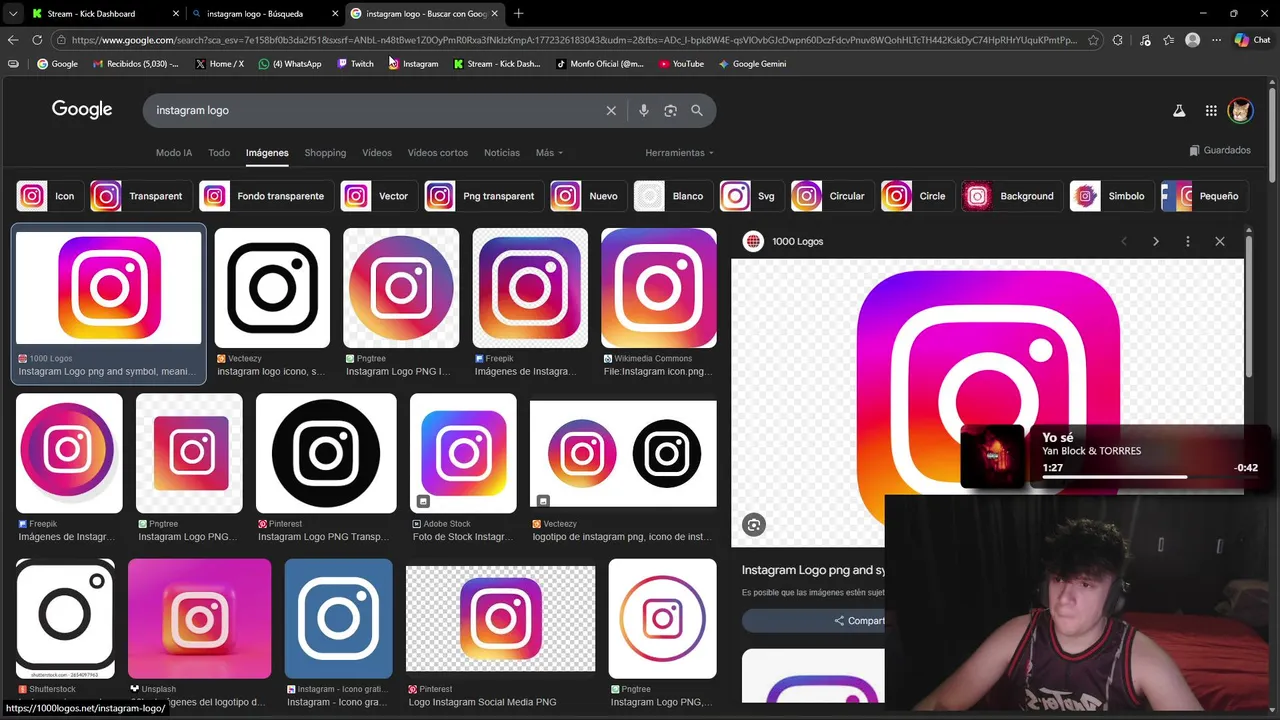Open browser extensions puzzle icon

(x=1118, y=40)
